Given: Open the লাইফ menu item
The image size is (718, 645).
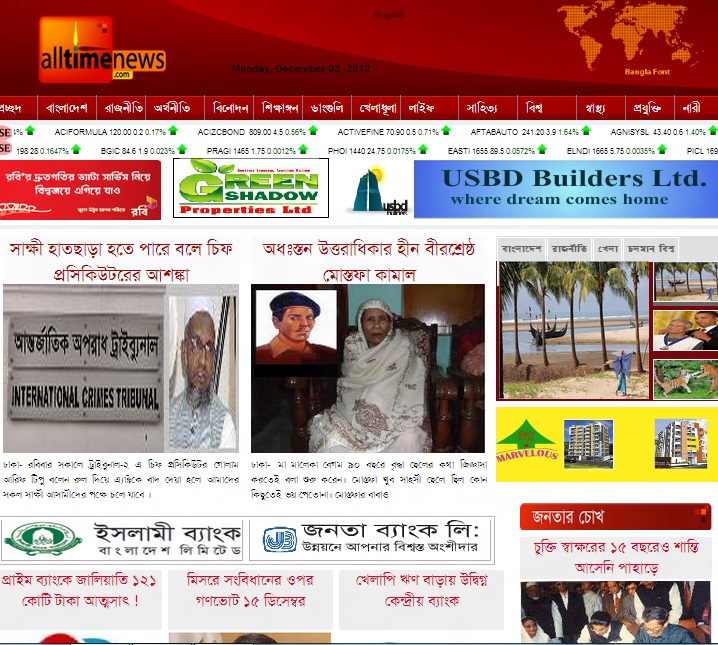Looking at the screenshot, I should pos(421,108).
